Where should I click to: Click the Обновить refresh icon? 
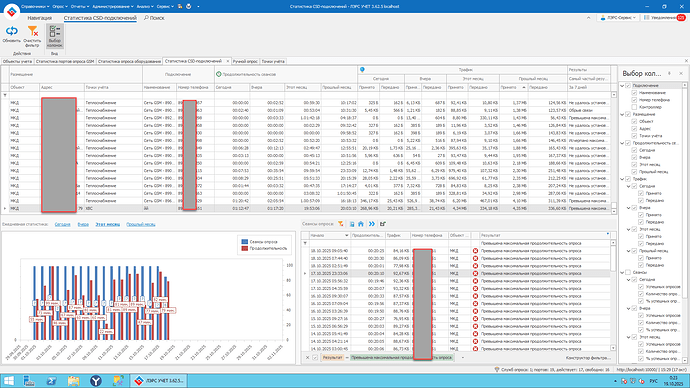click(x=11, y=31)
